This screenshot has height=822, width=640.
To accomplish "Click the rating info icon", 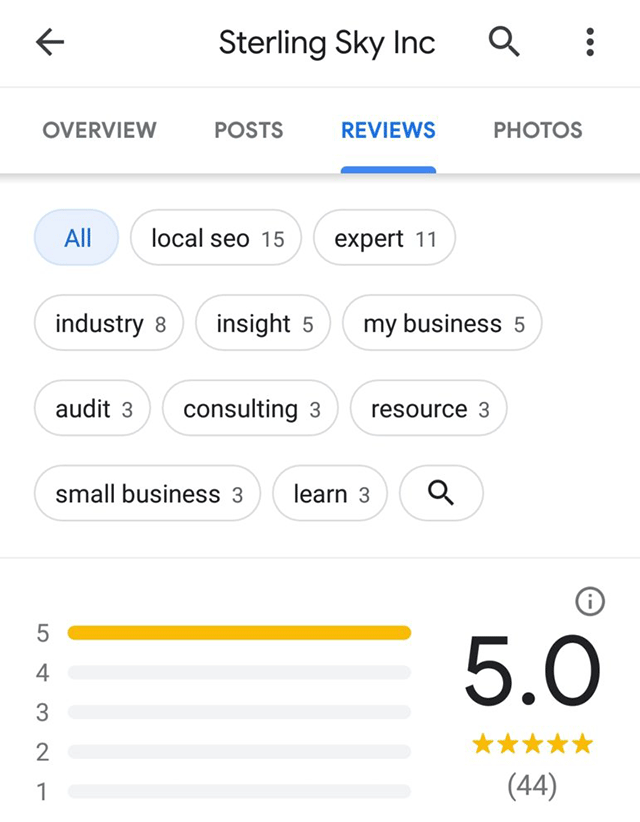I will click(x=590, y=601).
